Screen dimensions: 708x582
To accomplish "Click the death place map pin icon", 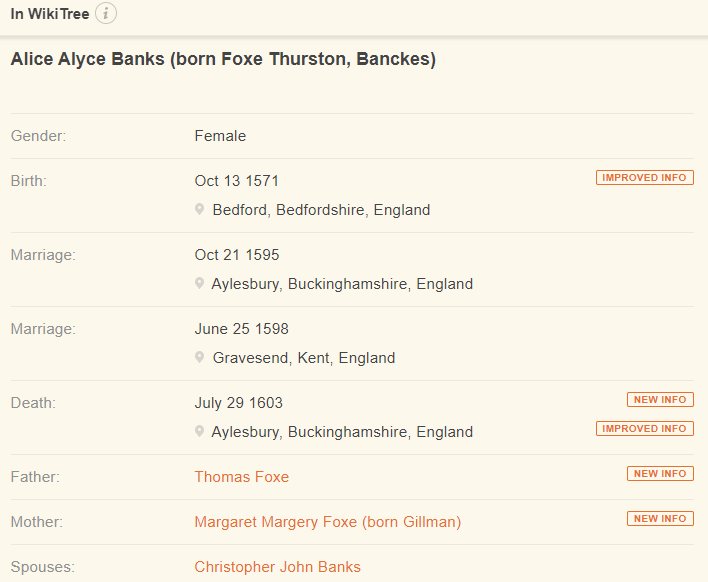I will click(x=199, y=431).
